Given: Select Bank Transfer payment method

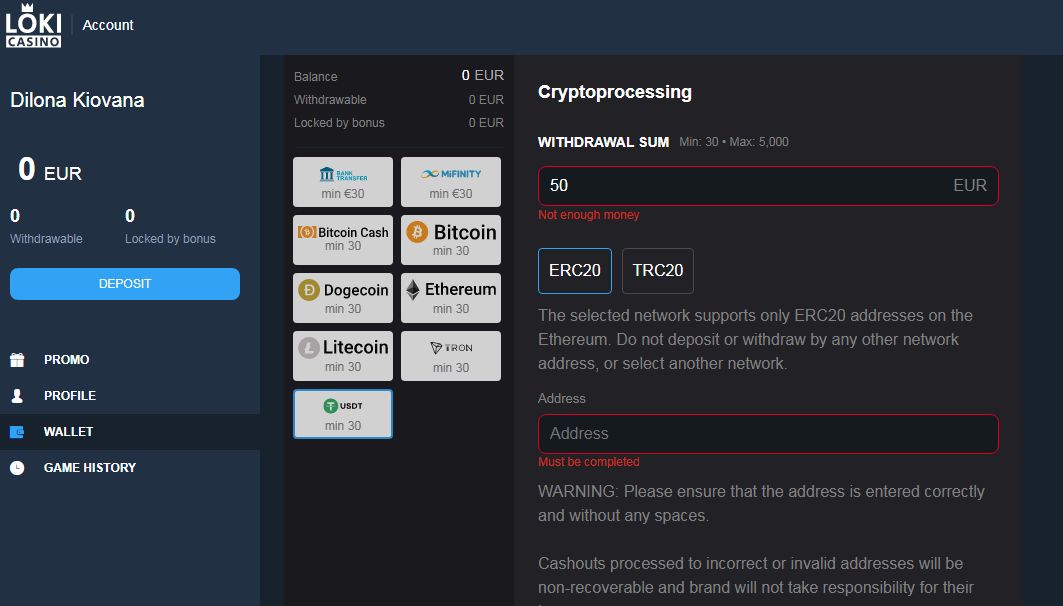Looking at the screenshot, I should [x=342, y=182].
